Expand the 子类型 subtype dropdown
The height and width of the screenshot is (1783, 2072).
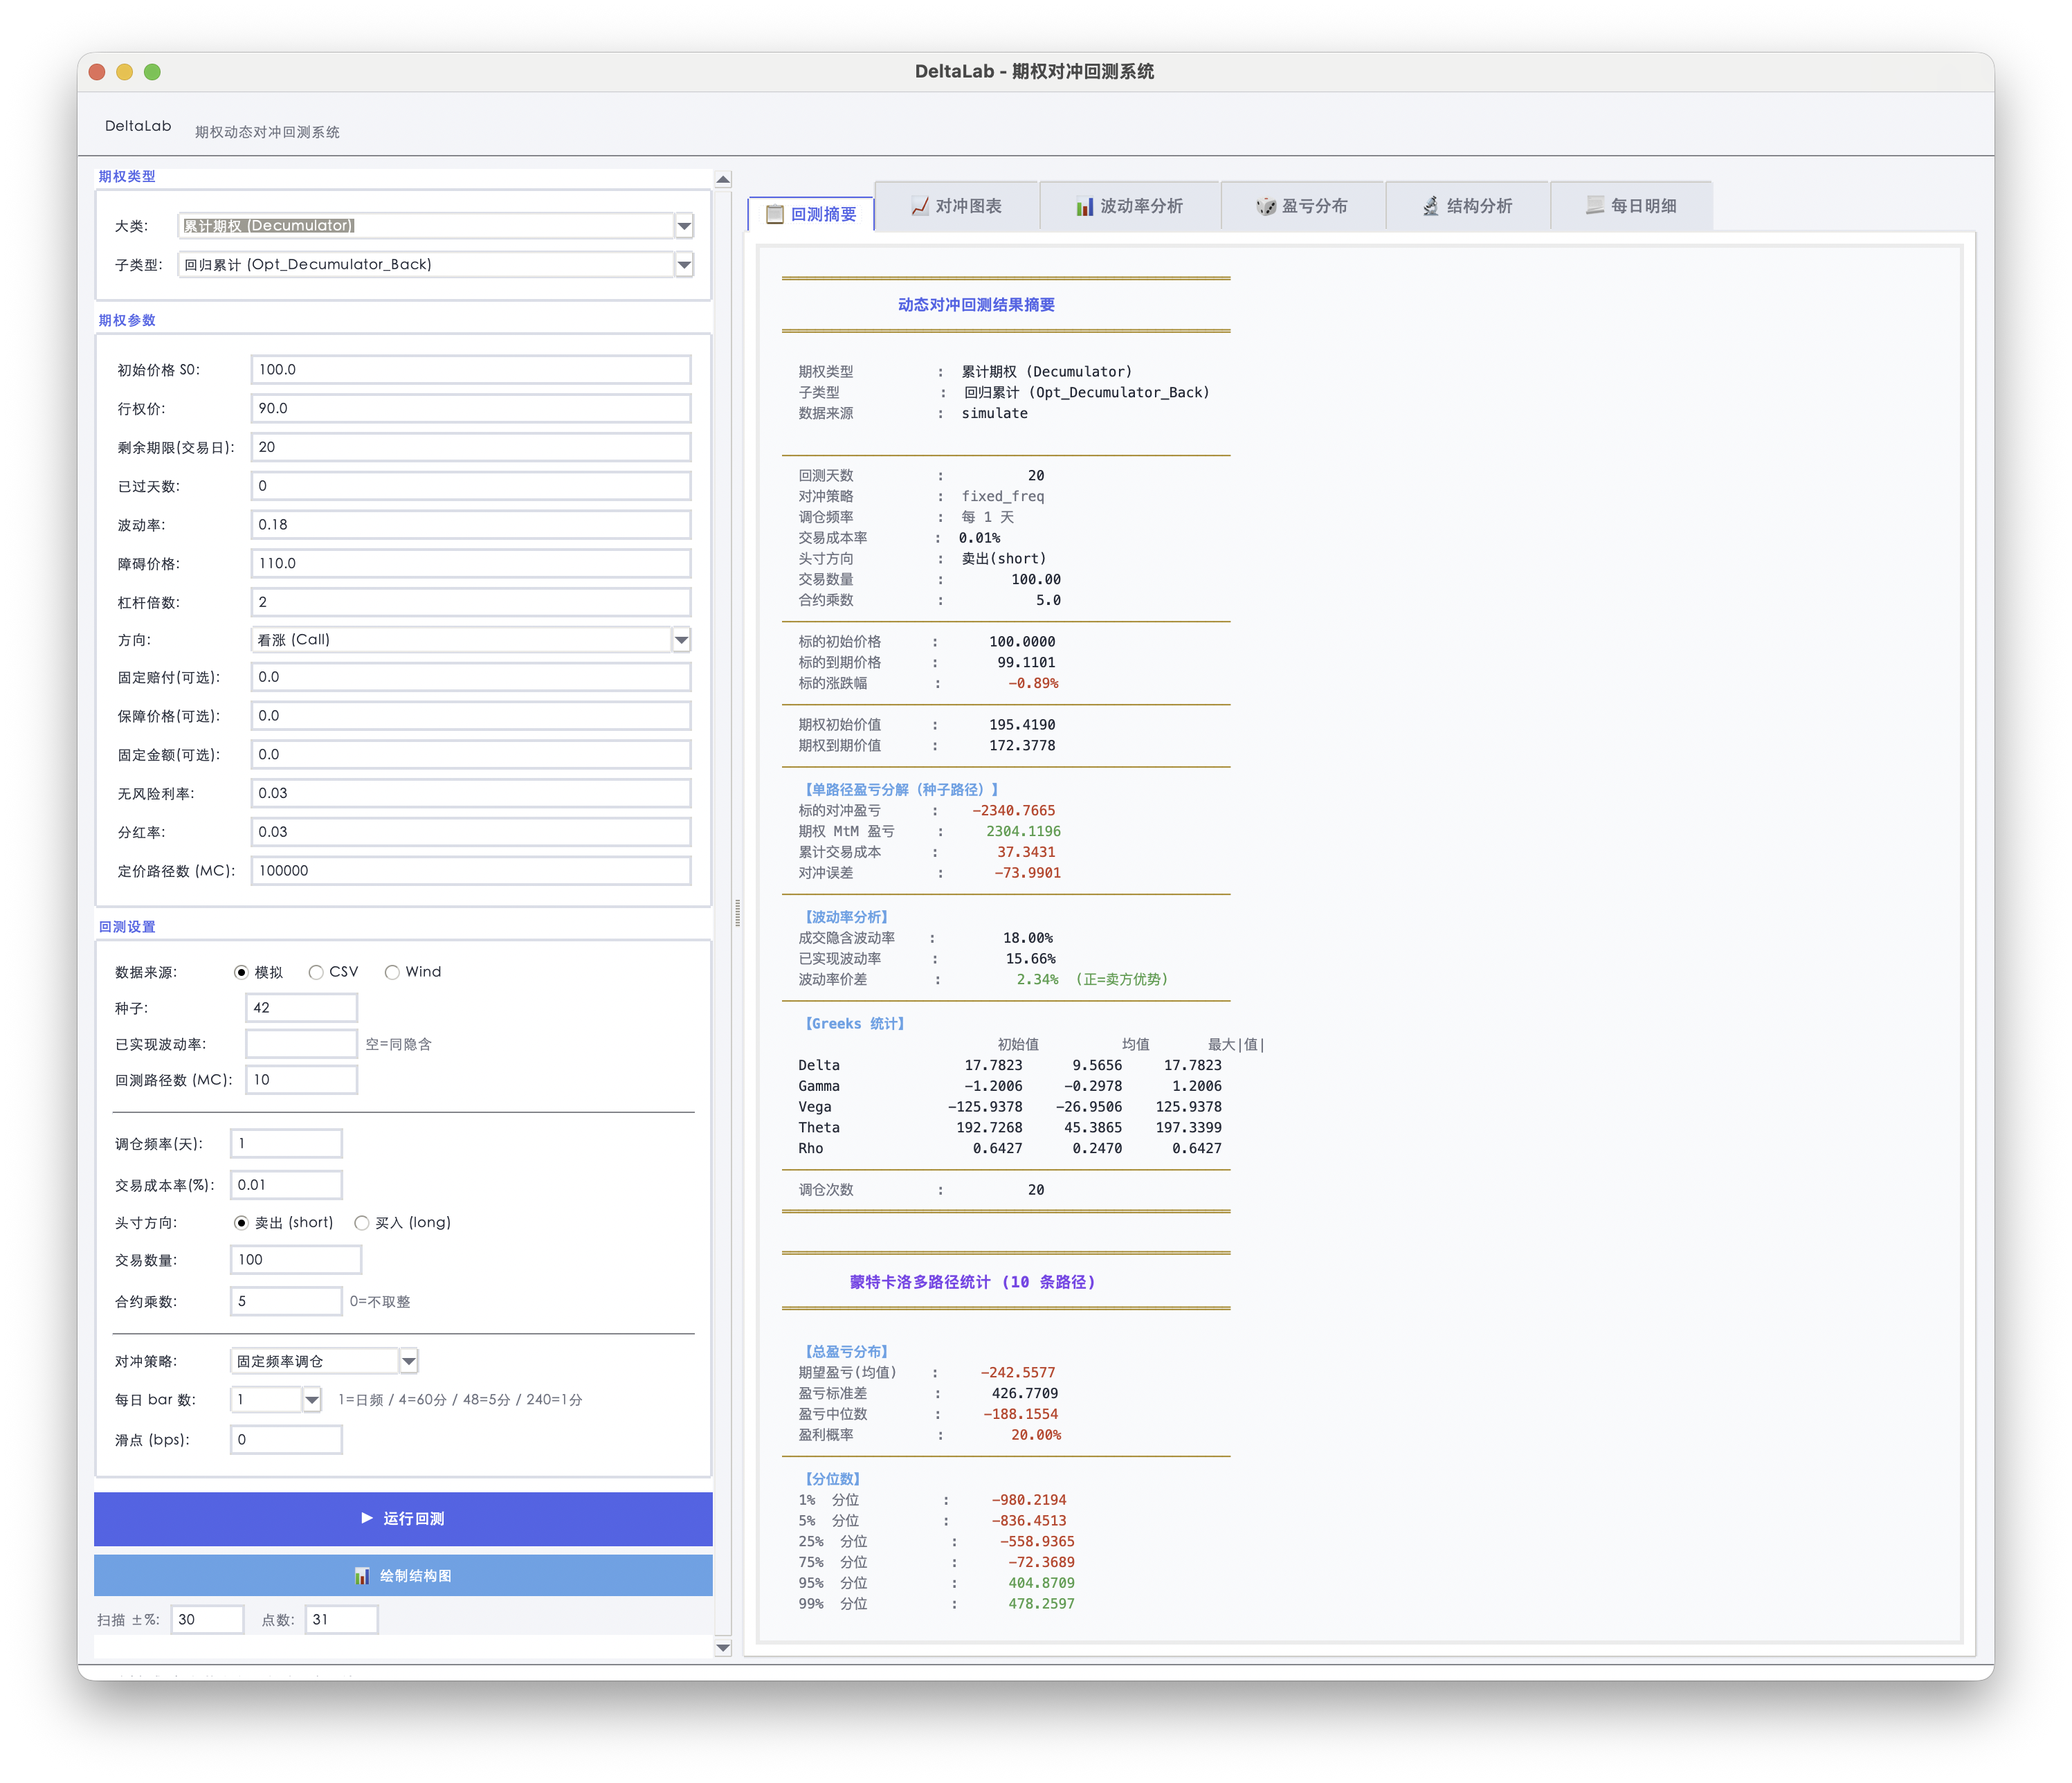(x=684, y=265)
